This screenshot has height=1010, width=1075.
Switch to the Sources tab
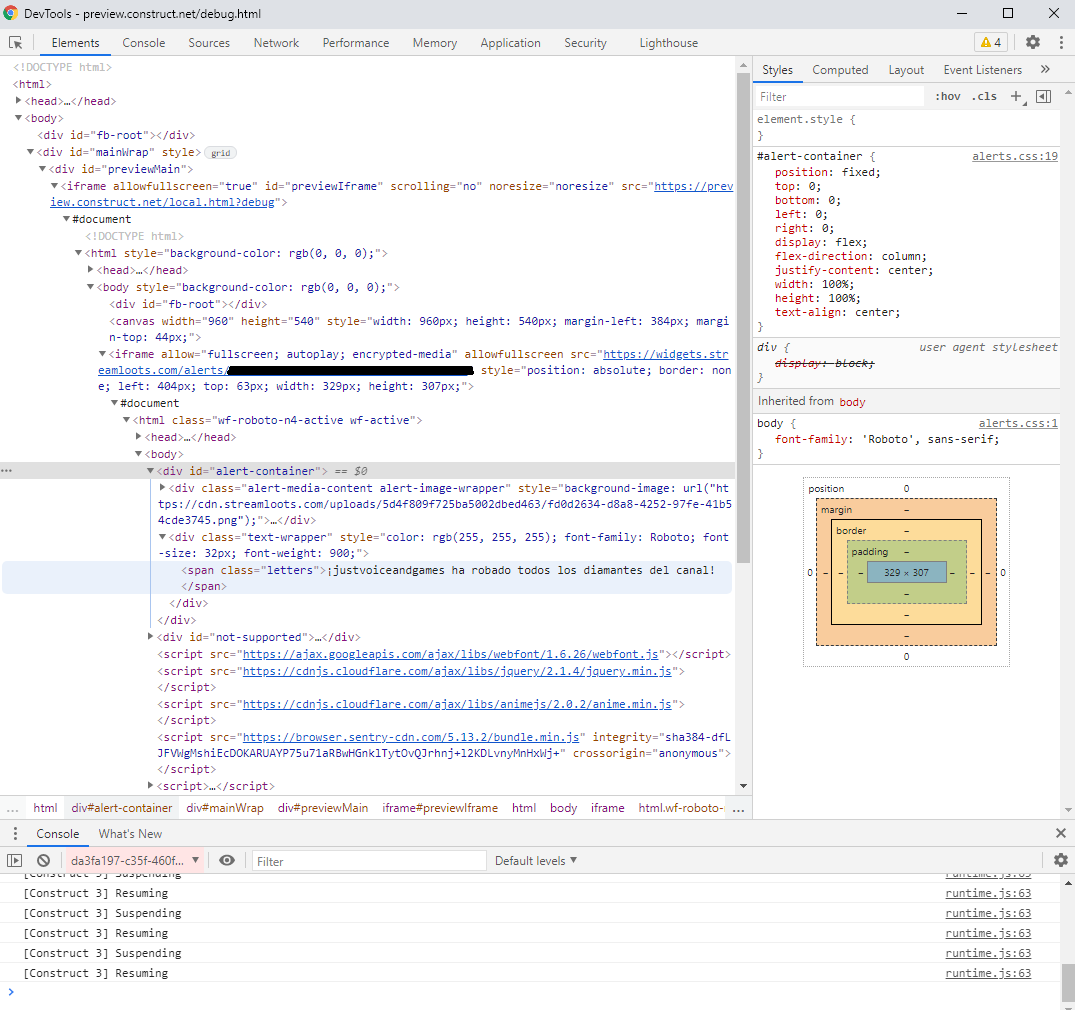click(209, 43)
